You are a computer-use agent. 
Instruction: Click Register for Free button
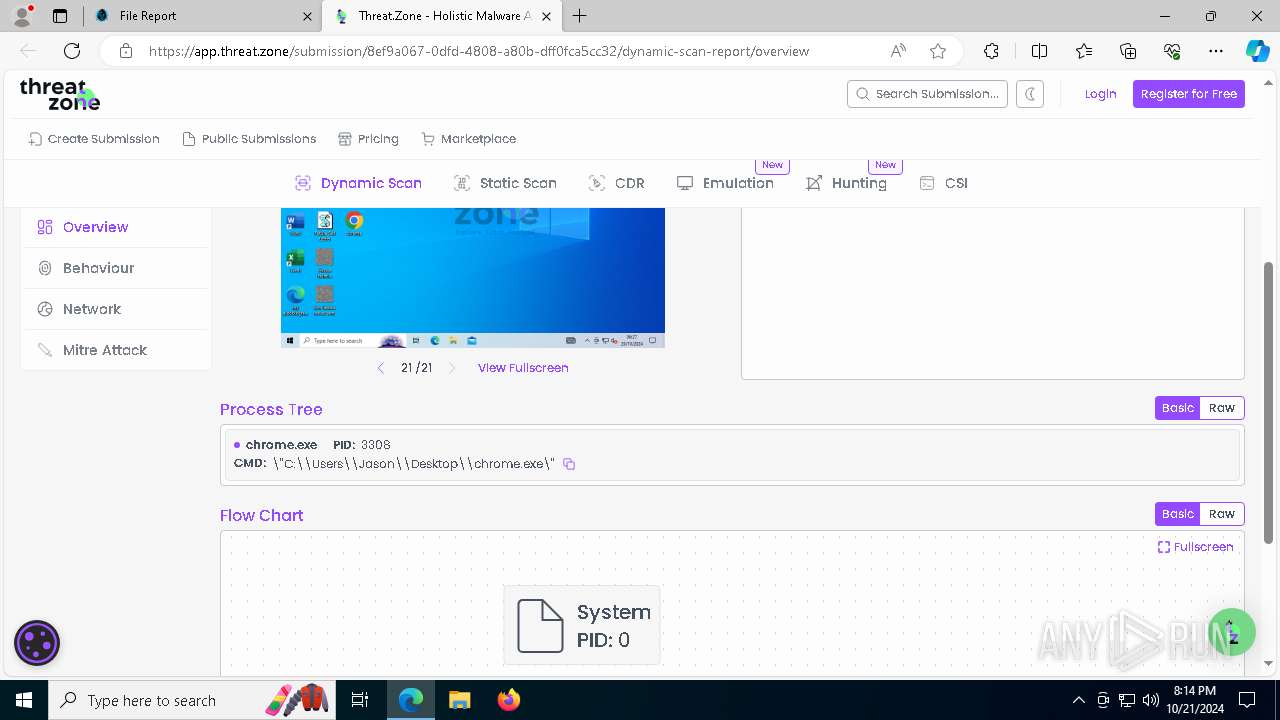(1188, 94)
